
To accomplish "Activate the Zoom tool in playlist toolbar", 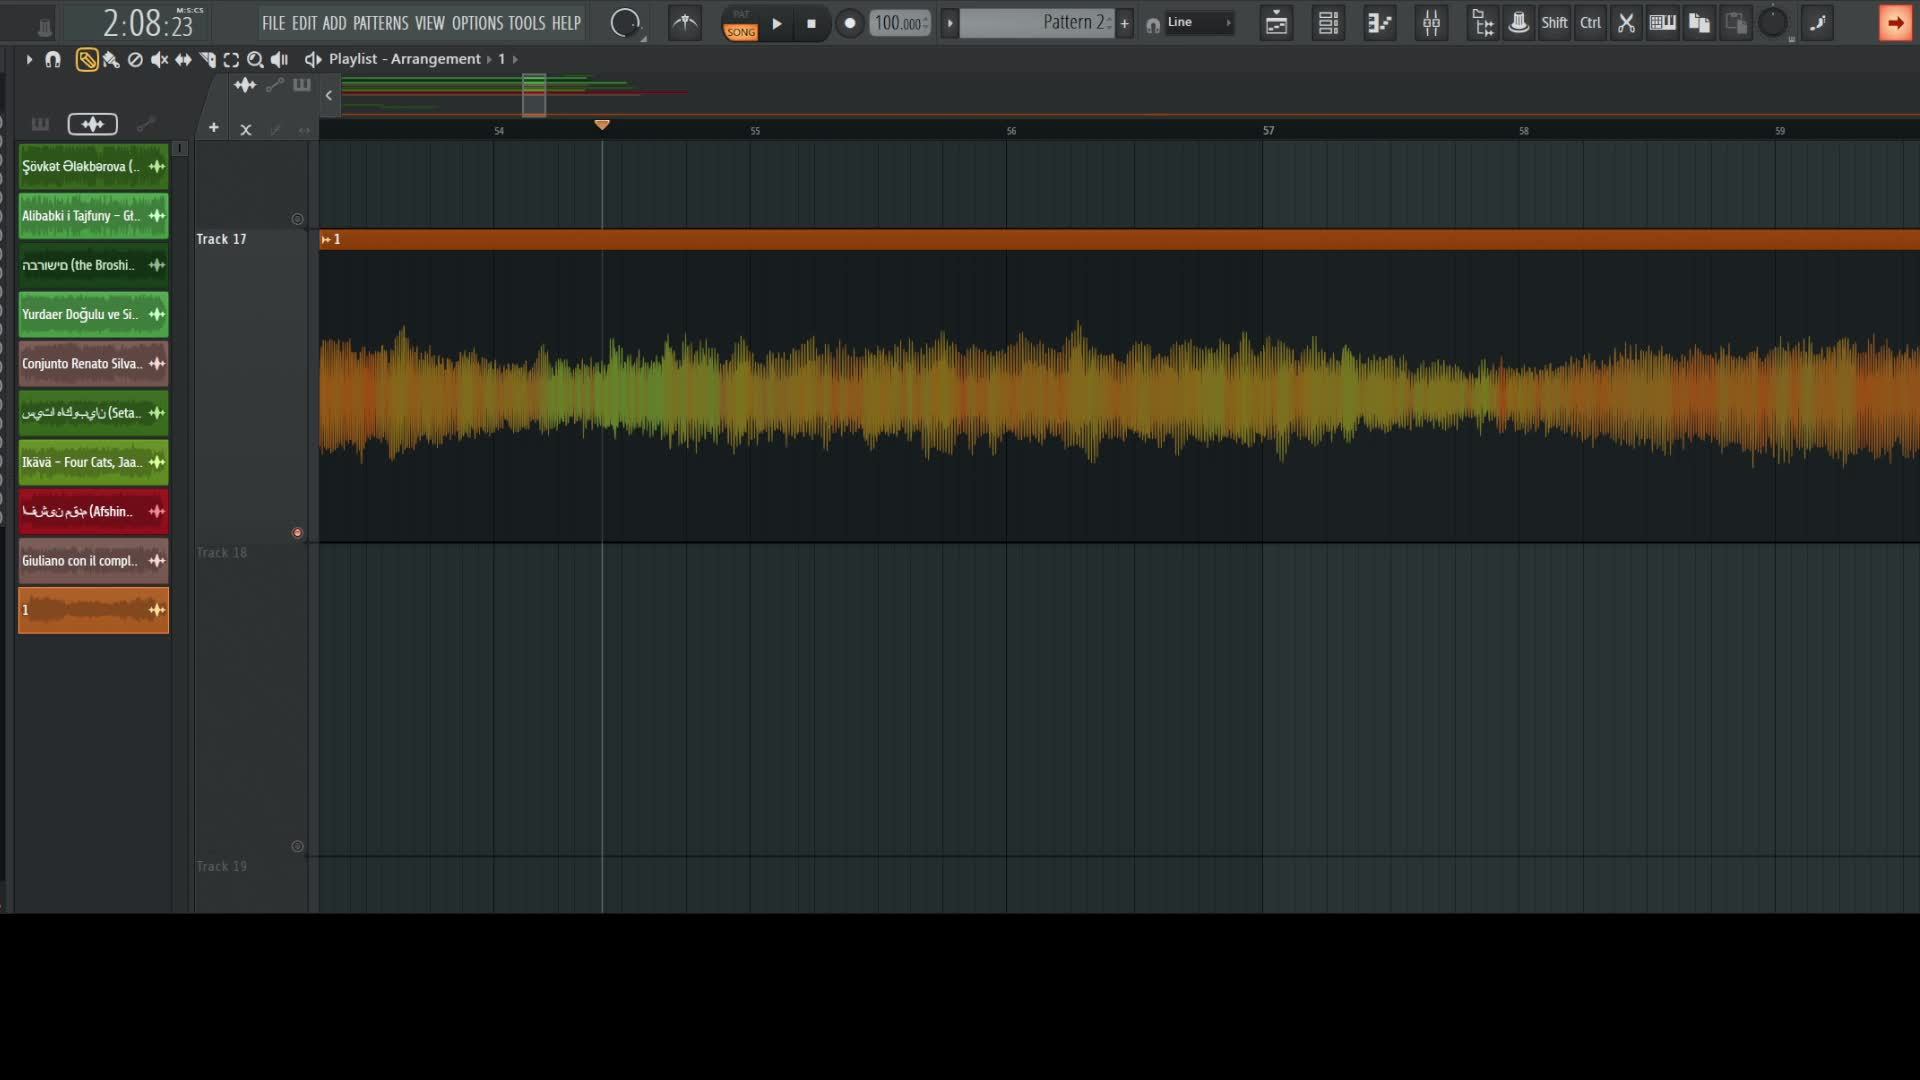I will (x=255, y=60).
